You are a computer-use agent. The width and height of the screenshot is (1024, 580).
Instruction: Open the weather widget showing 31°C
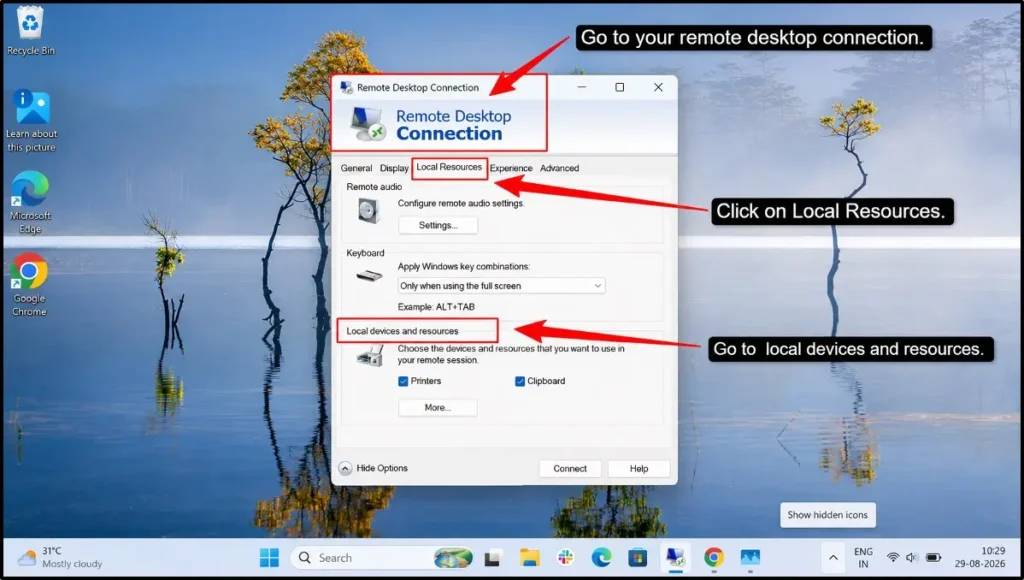(x=60, y=557)
